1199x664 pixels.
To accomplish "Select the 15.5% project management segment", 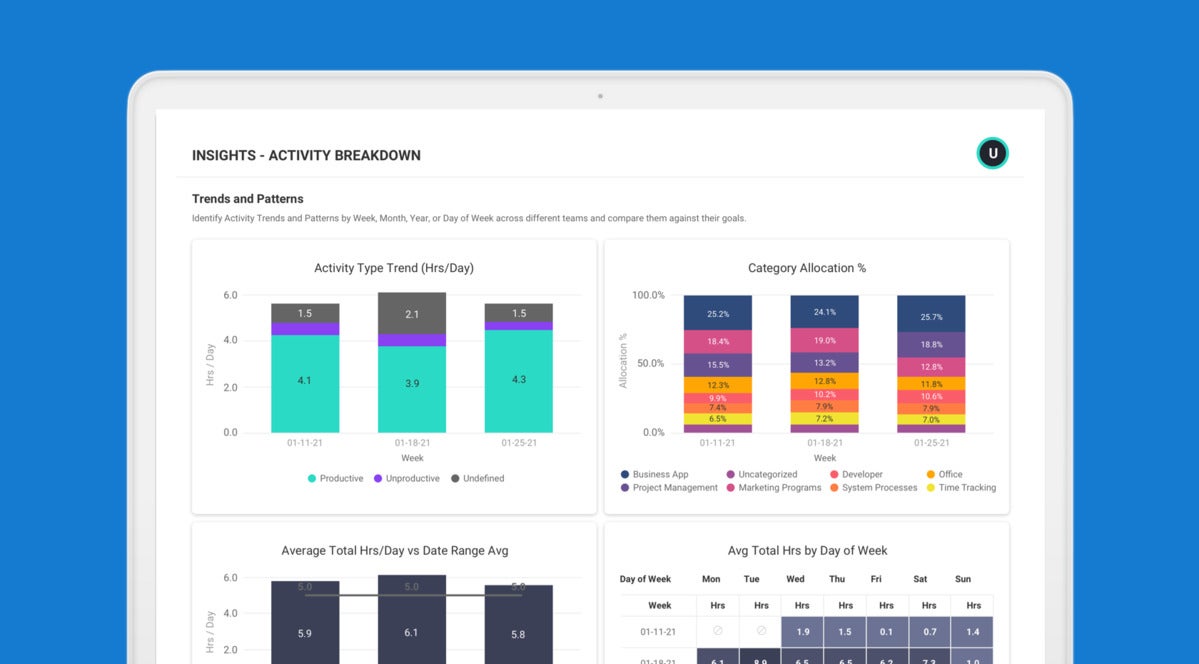I will point(718,365).
